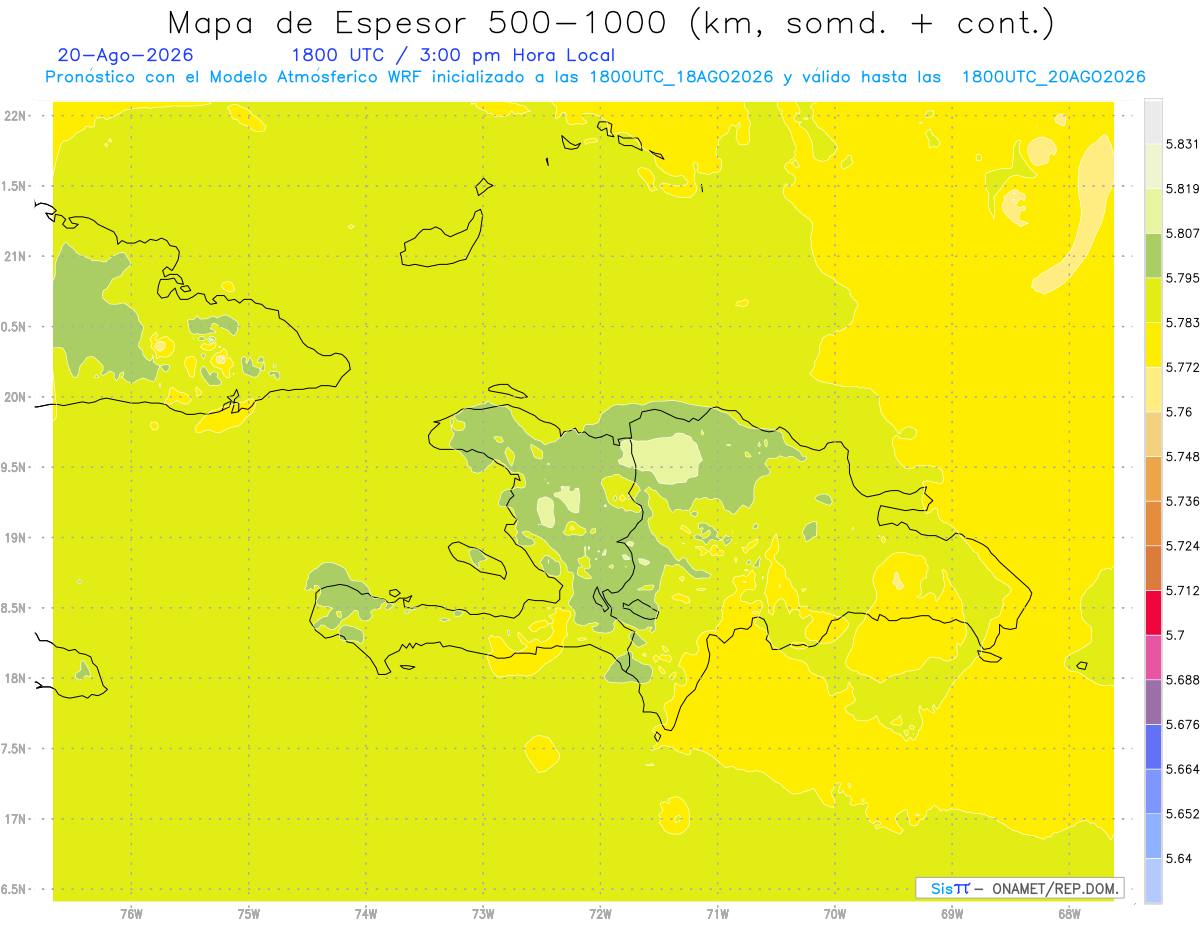Click the 75W longitude label
The image size is (1200, 927).
[x=249, y=914]
